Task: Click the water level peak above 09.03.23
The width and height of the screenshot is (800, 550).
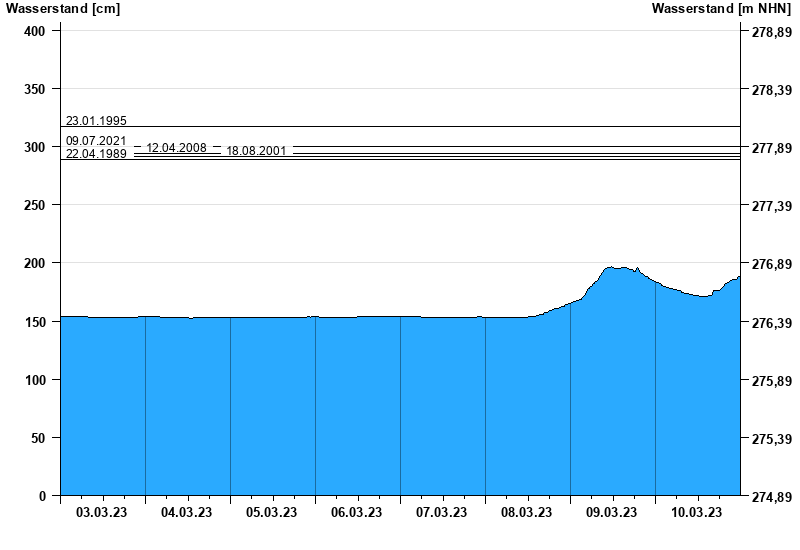Action: (x=612, y=268)
